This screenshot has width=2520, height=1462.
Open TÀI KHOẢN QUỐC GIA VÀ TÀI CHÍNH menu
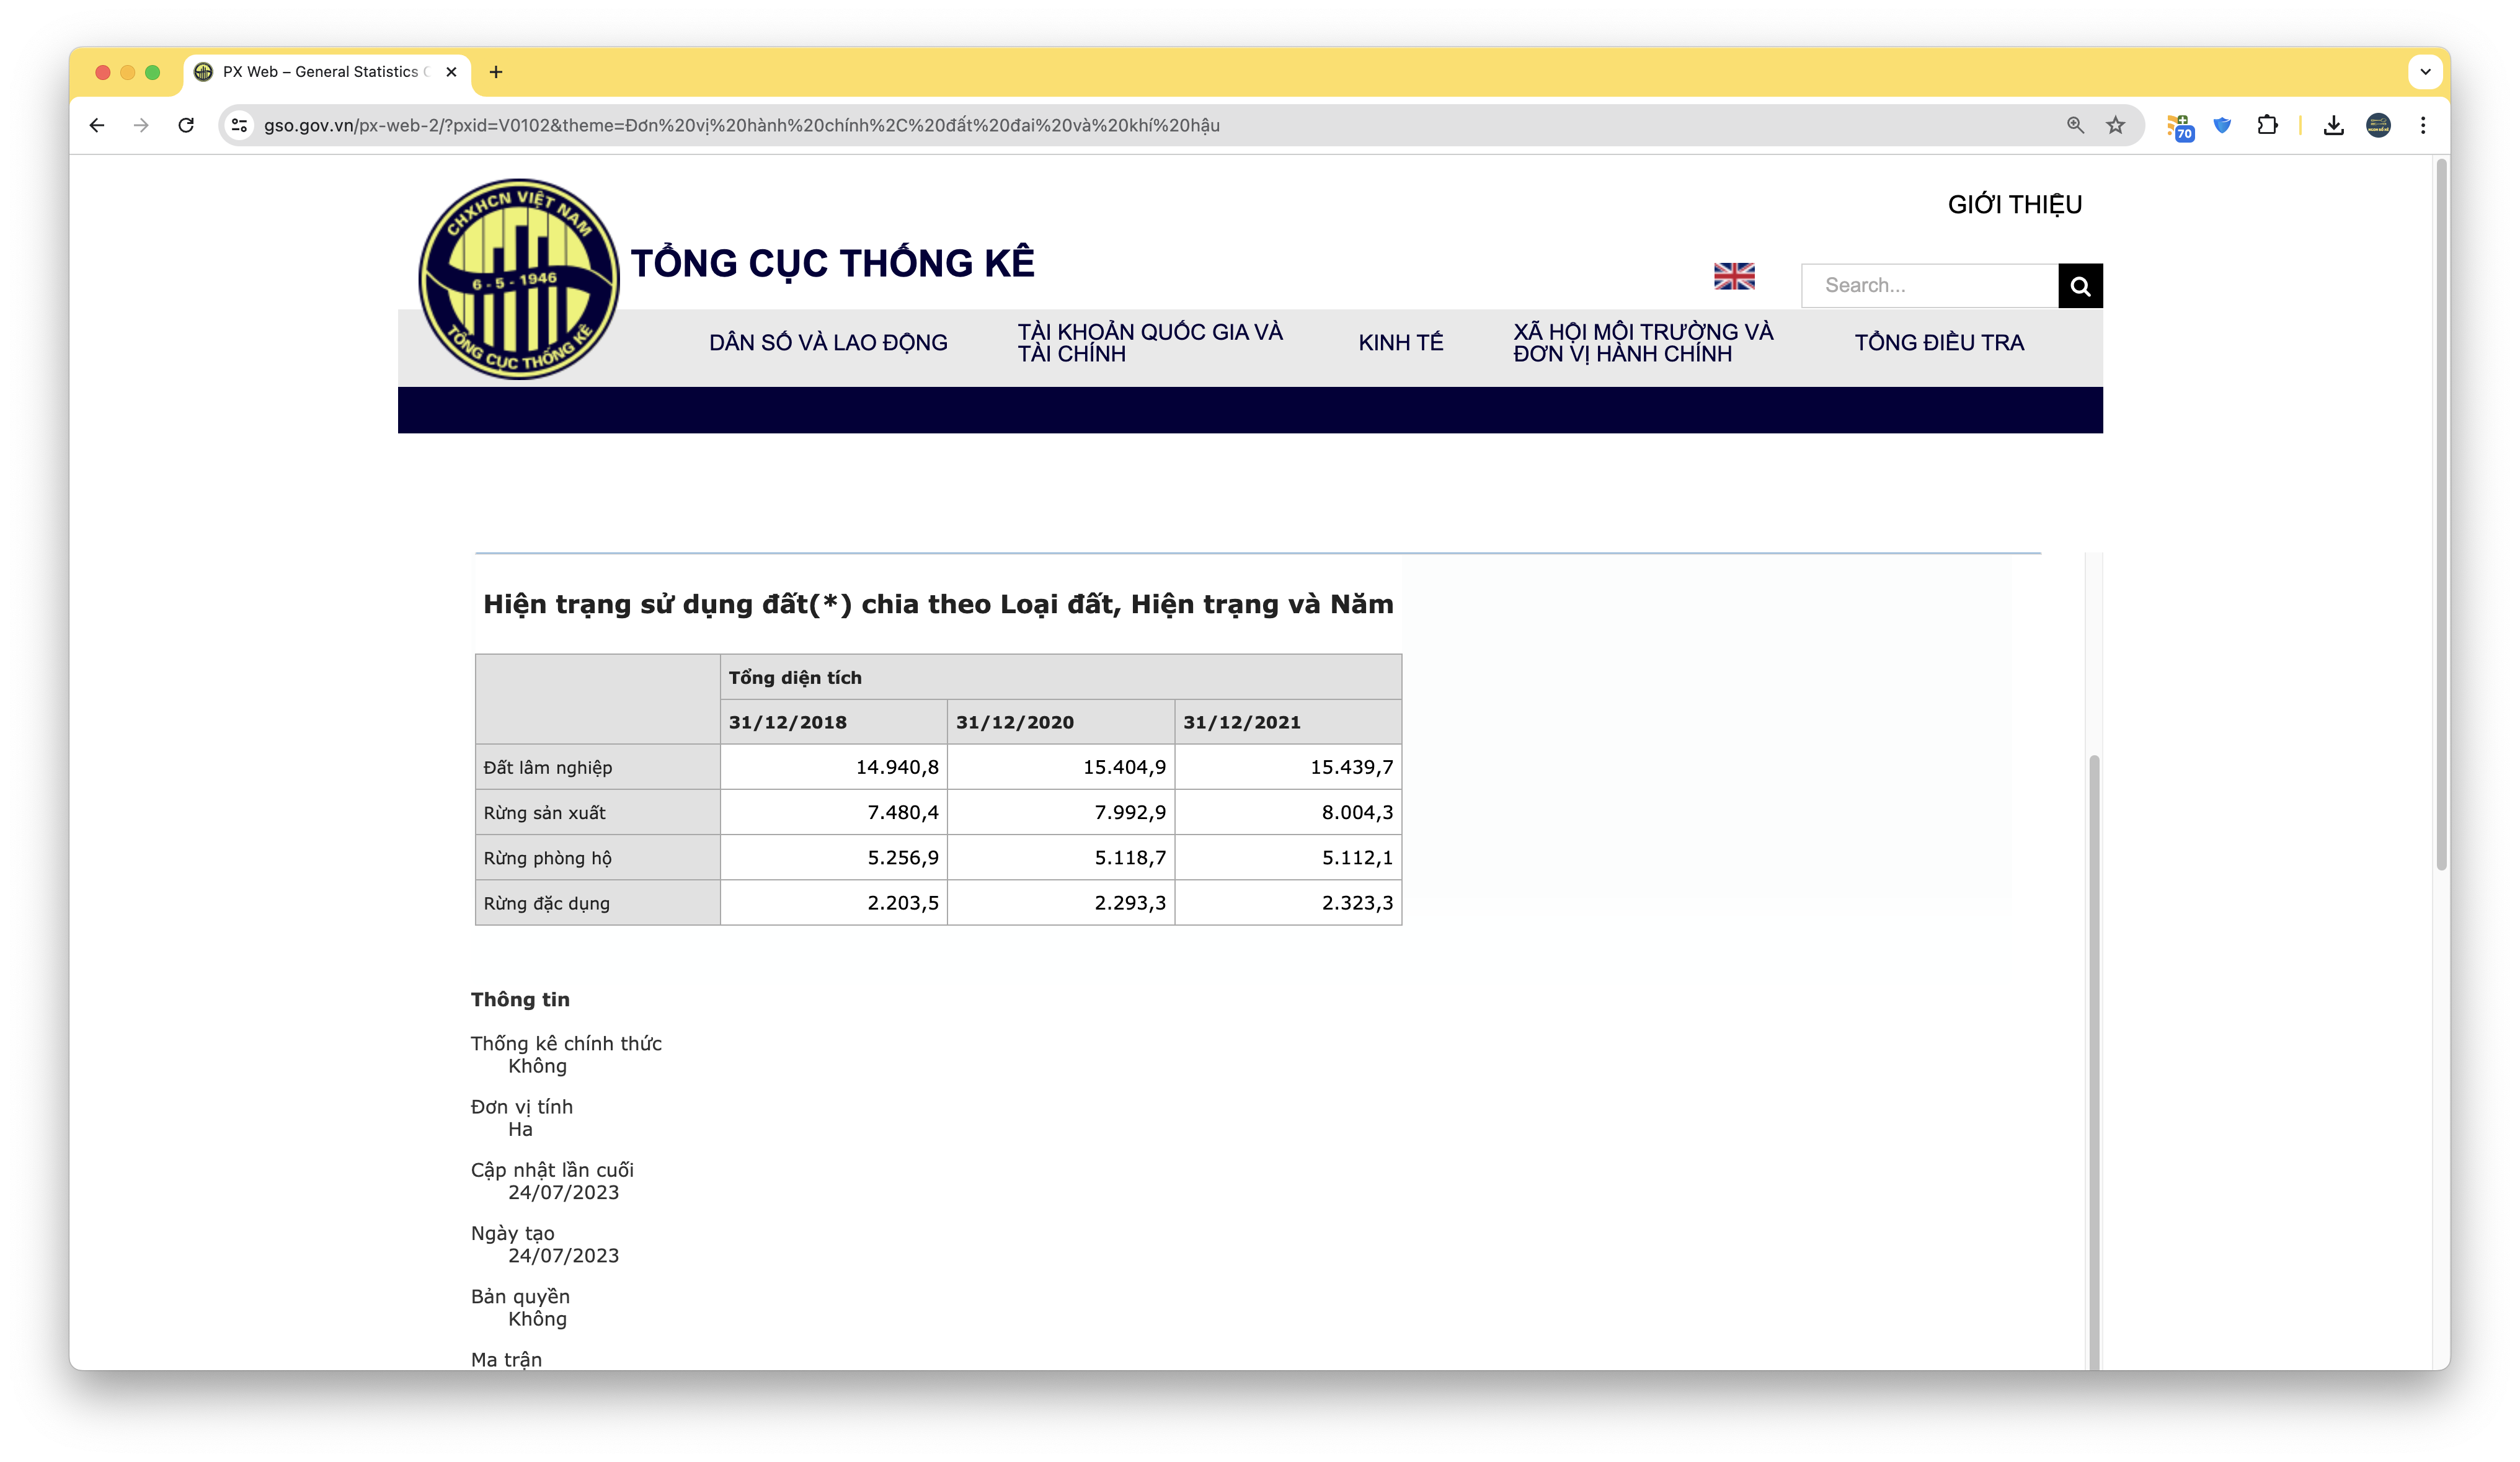point(1150,343)
